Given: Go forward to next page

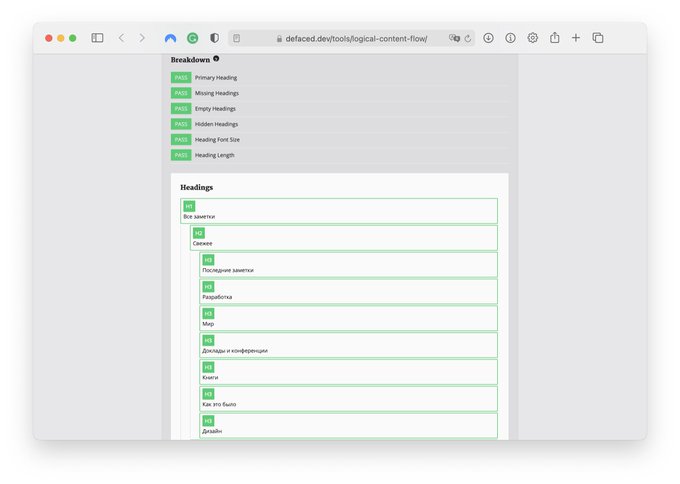Looking at the screenshot, I should [142, 38].
